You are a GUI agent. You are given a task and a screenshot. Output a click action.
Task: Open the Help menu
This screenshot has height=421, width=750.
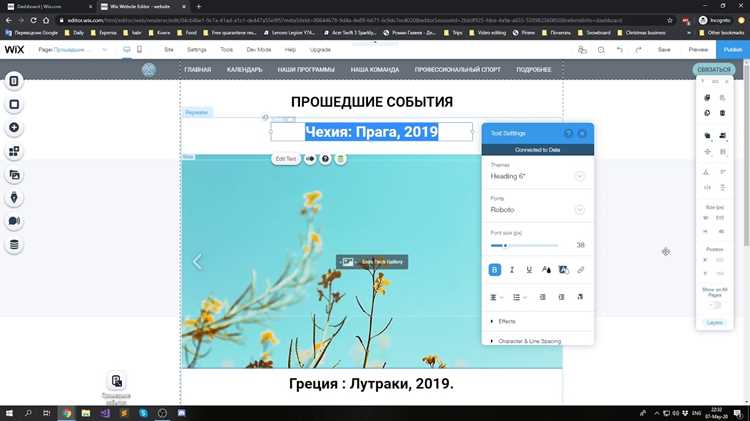(x=290, y=50)
